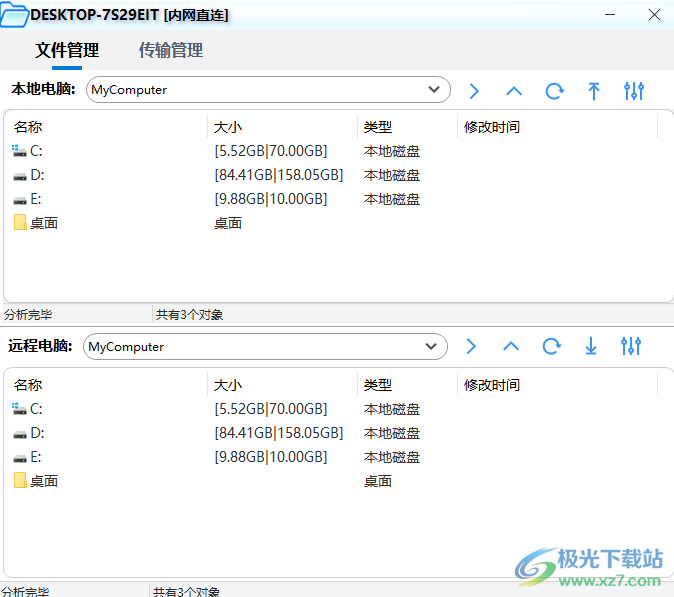Click the folder icon in title bar

tap(14, 15)
